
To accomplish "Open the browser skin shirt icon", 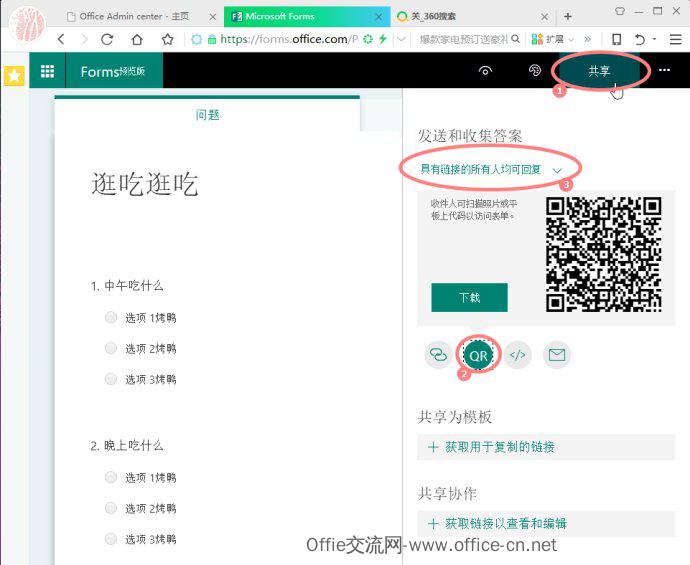I will (x=620, y=11).
